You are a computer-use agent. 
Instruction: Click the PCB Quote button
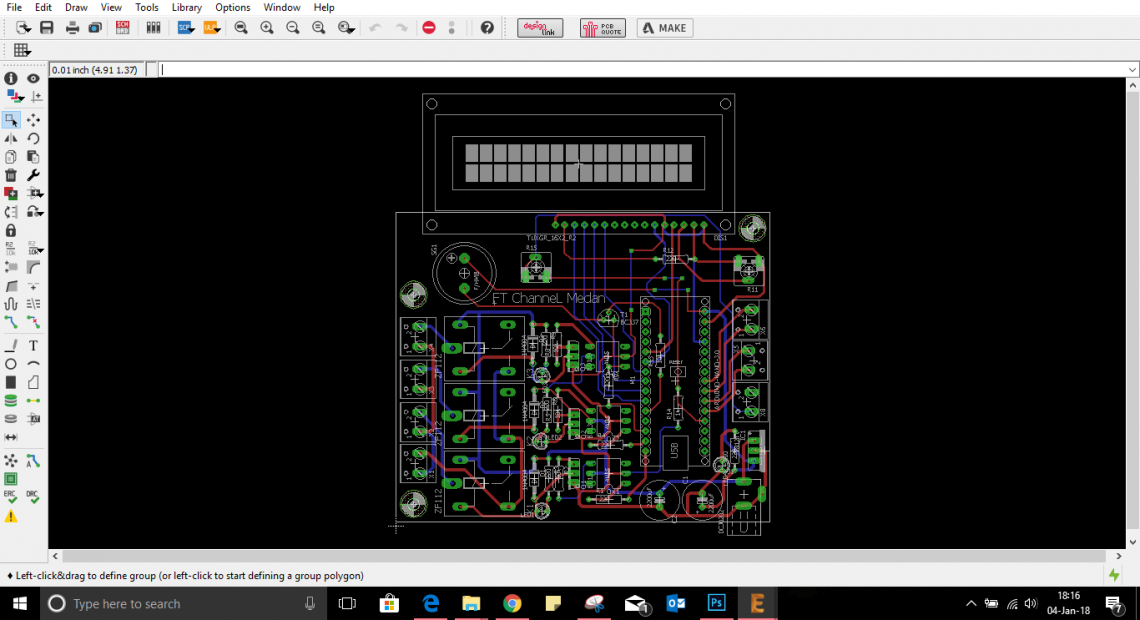tap(603, 28)
